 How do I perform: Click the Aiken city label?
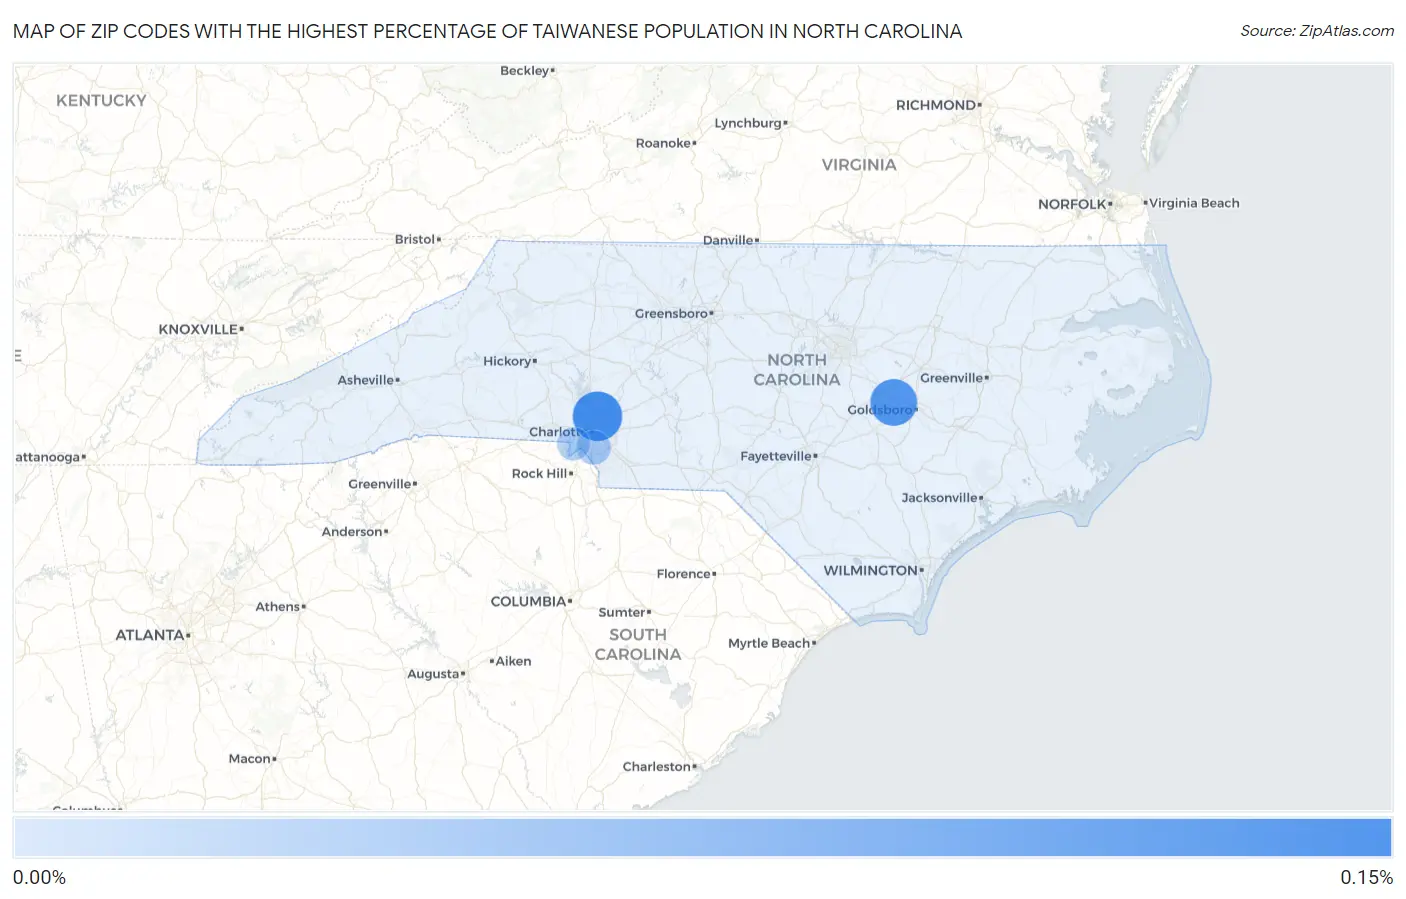[x=514, y=661]
